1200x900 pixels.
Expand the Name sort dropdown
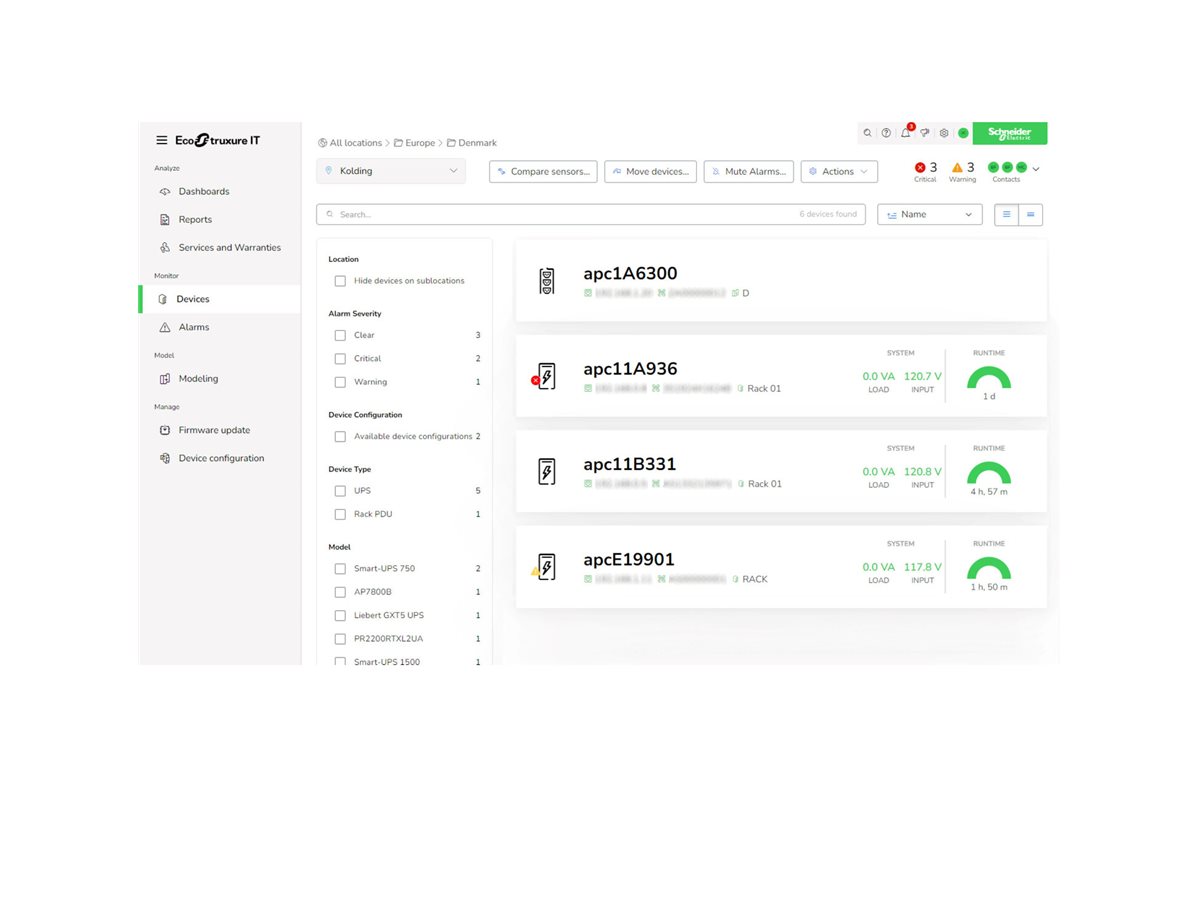928,214
